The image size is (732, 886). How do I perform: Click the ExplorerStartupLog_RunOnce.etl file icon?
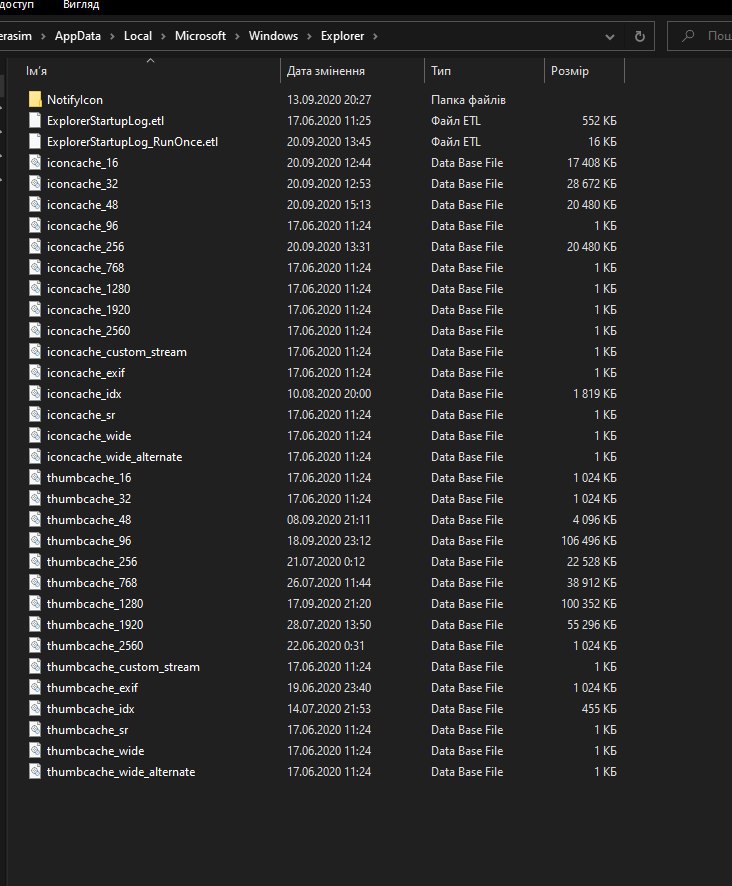click(35, 142)
